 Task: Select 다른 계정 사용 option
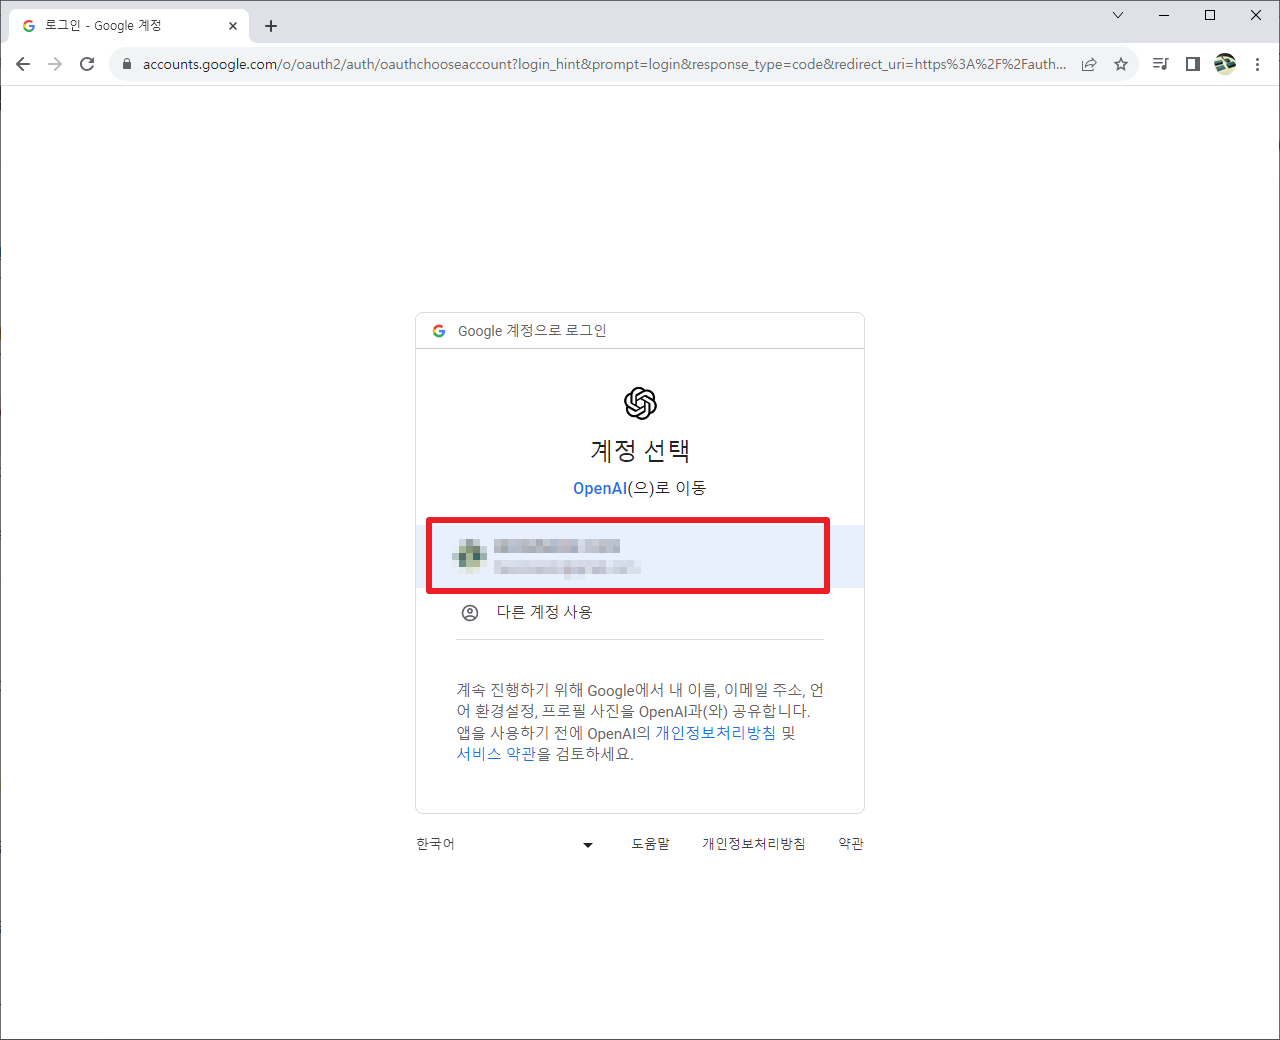point(640,612)
